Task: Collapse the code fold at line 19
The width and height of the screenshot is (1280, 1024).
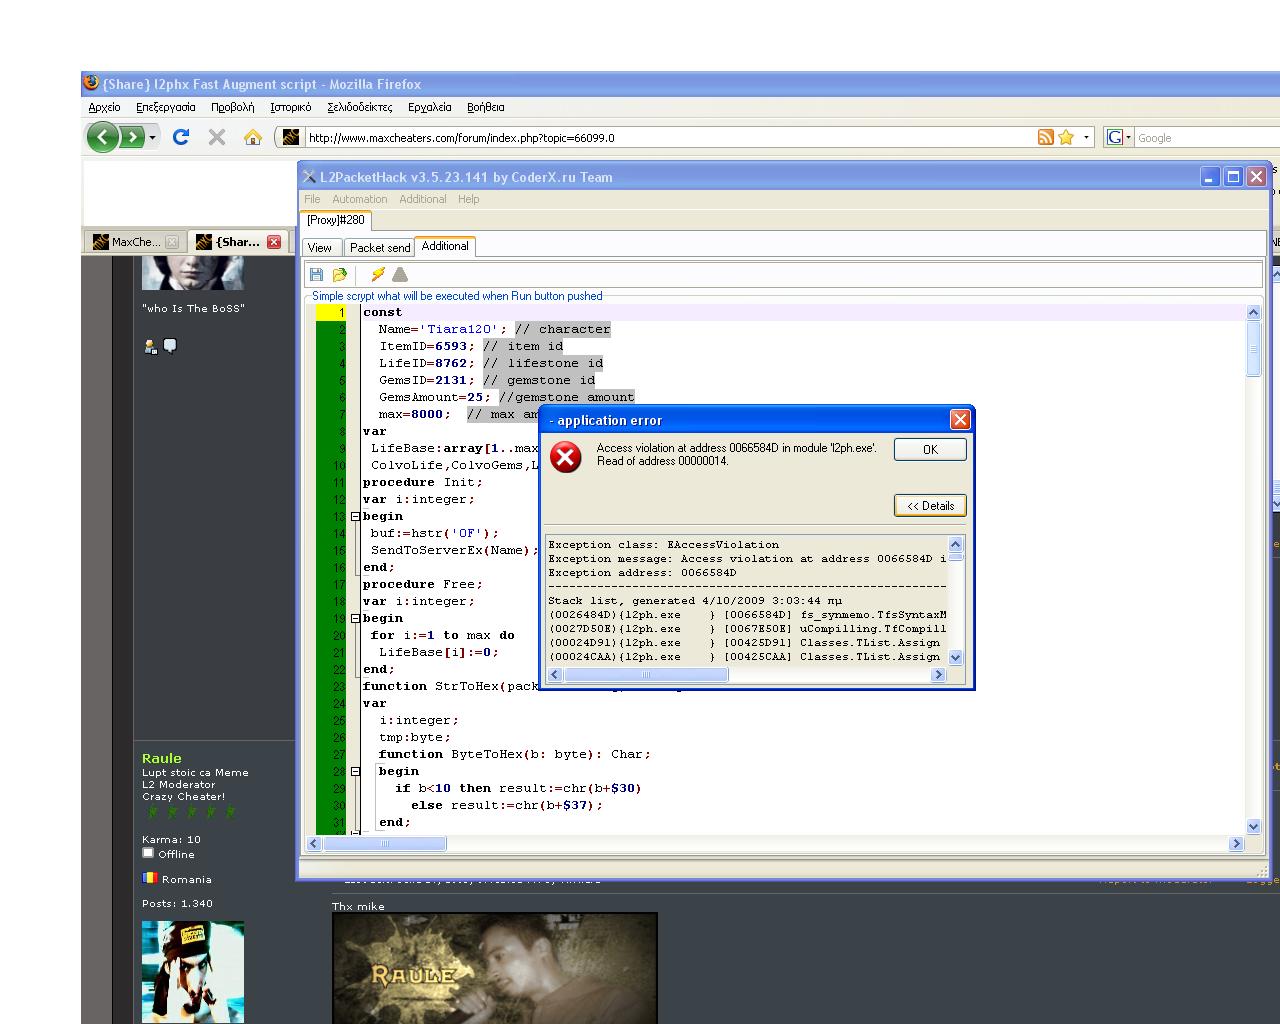Action: pos(355,618)
